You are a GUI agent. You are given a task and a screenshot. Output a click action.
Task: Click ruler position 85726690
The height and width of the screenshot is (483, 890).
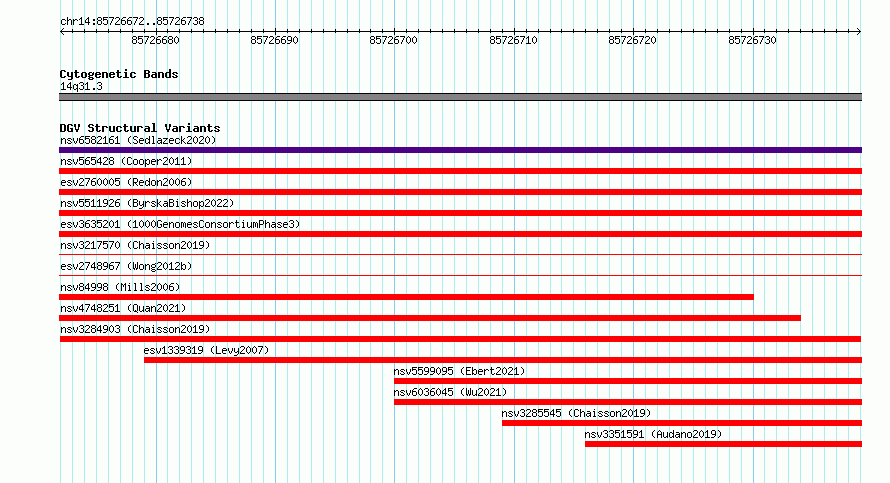(274, 40)
